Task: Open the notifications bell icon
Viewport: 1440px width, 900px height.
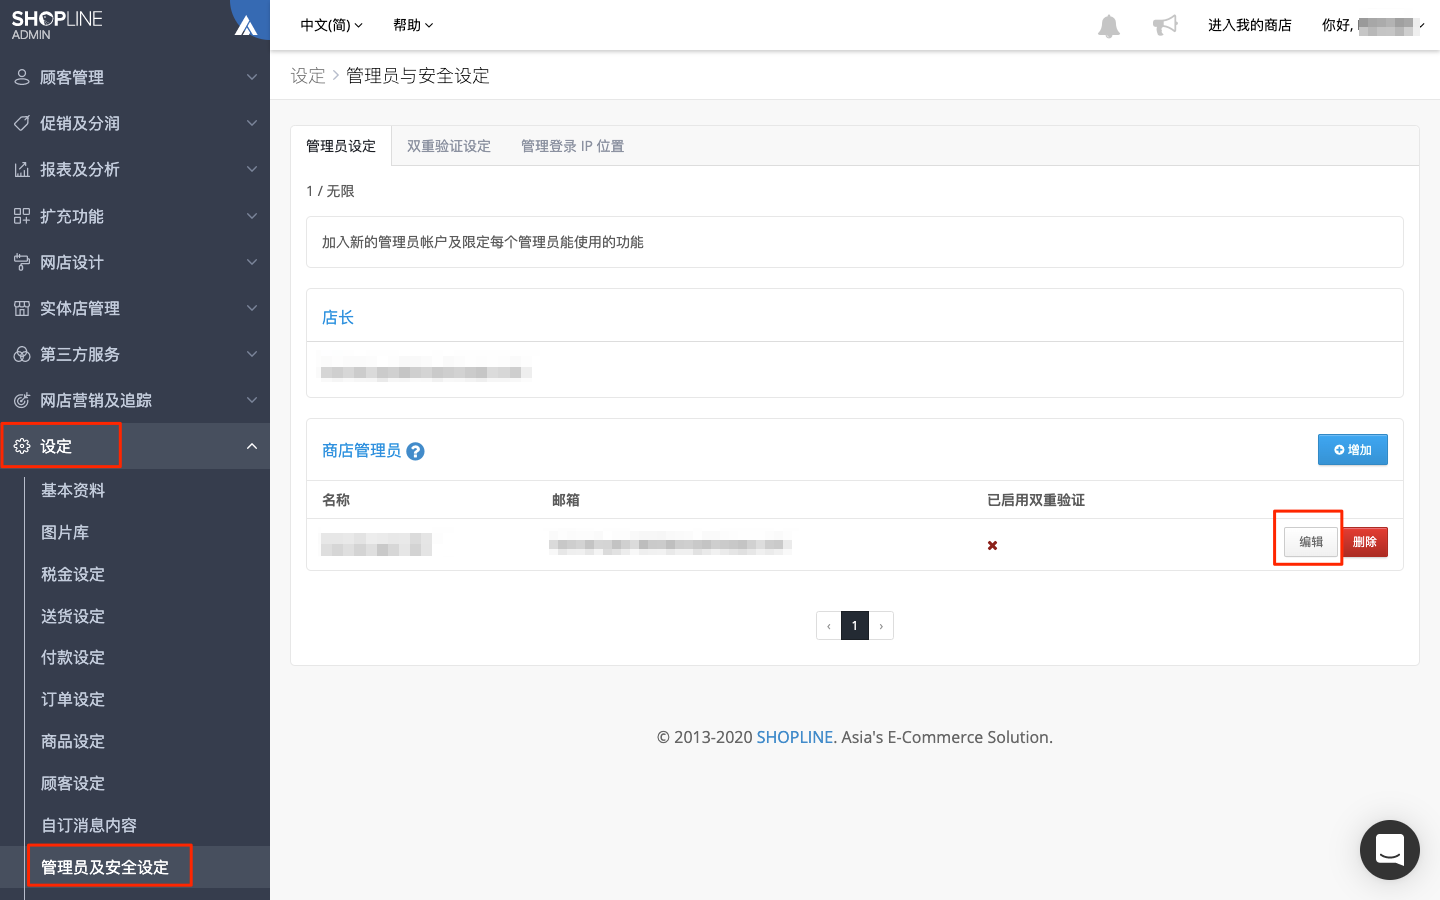Action: pos(1109,26)
